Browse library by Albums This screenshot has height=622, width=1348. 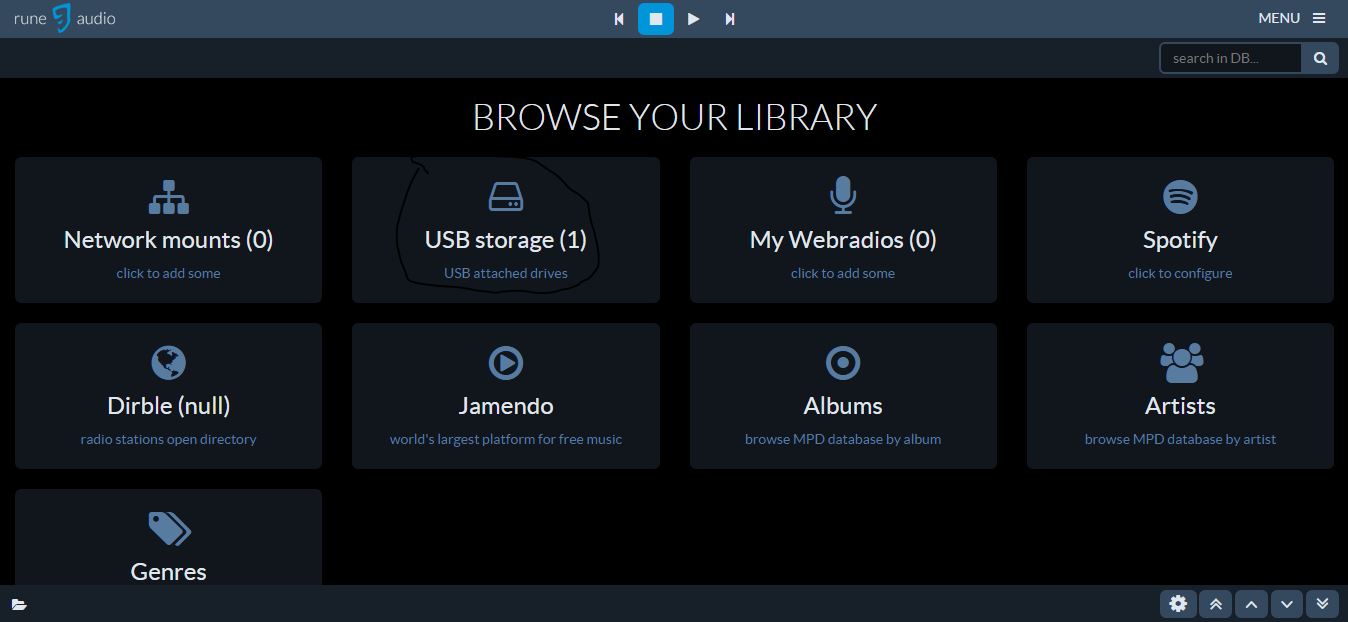(x=843, y=396)
